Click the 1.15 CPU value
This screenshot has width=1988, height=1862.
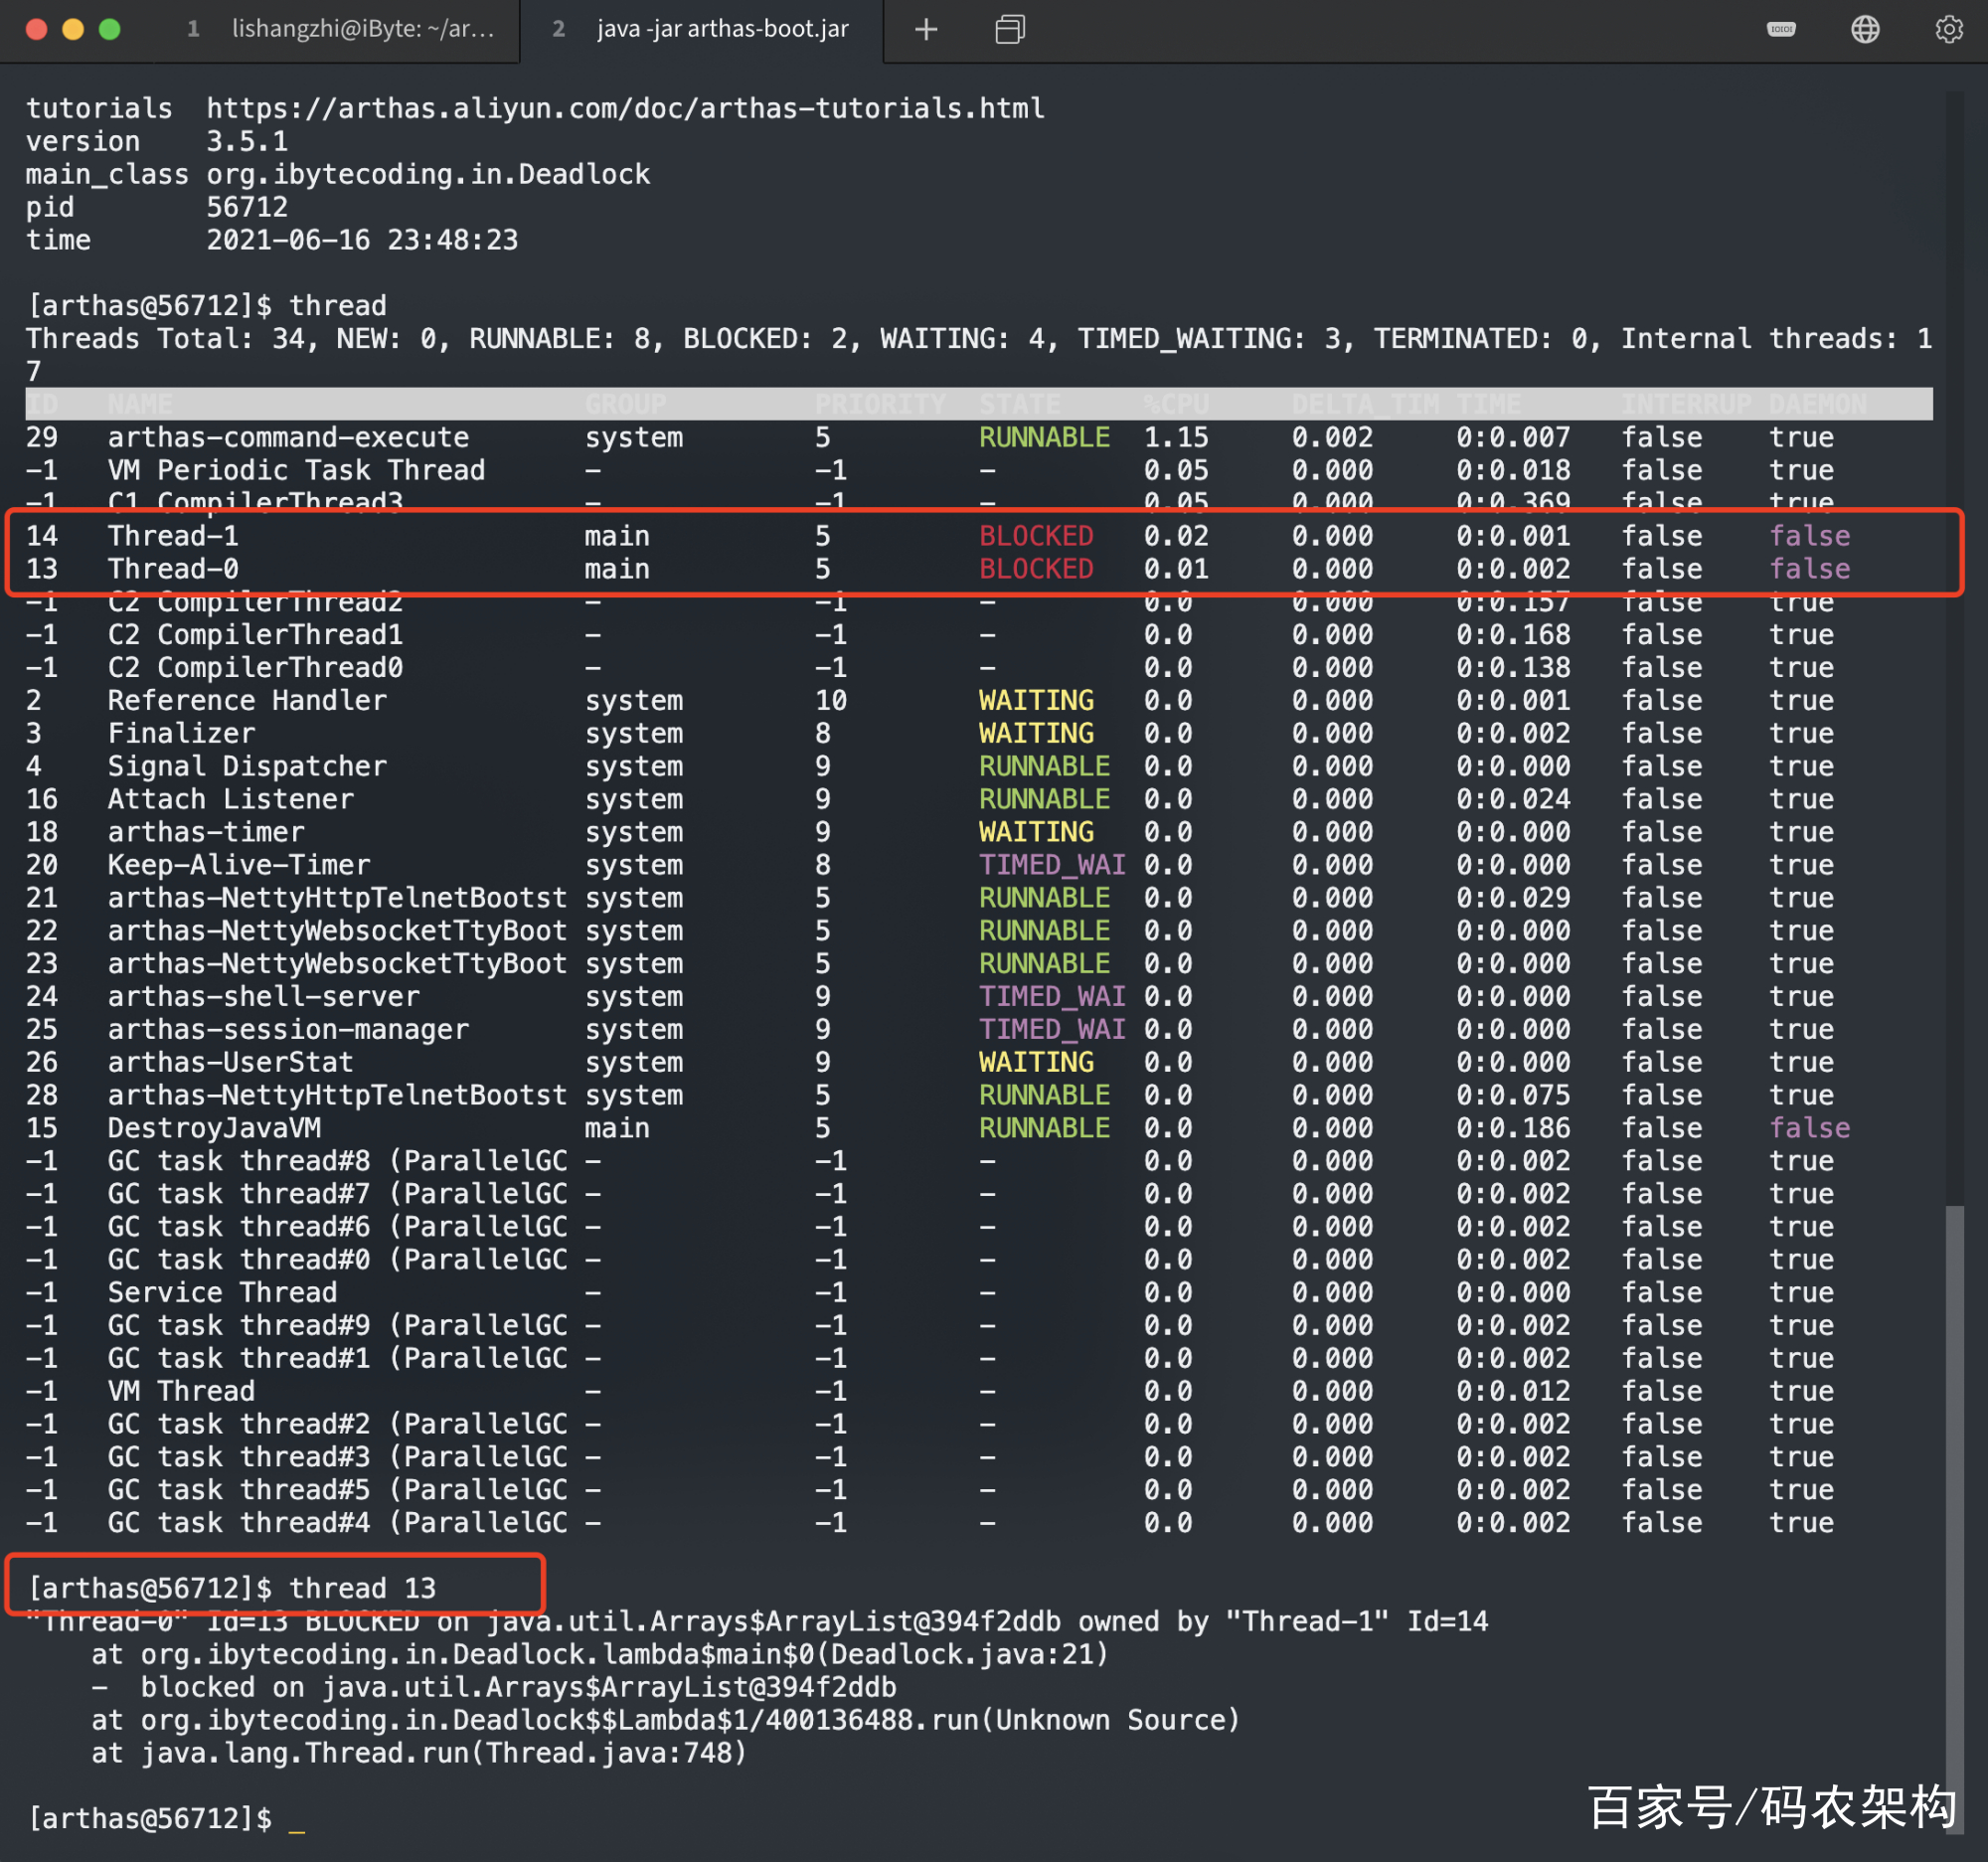click(1176, 437)
